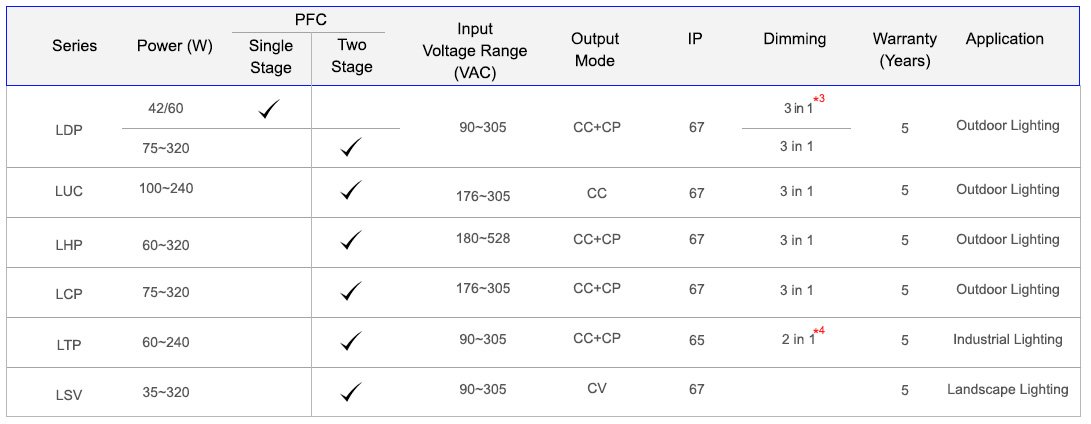The width and height of the screenshot is (1091, 424).
Task: Click the red *3 footnote marker
Action: [x=819, y=99]
